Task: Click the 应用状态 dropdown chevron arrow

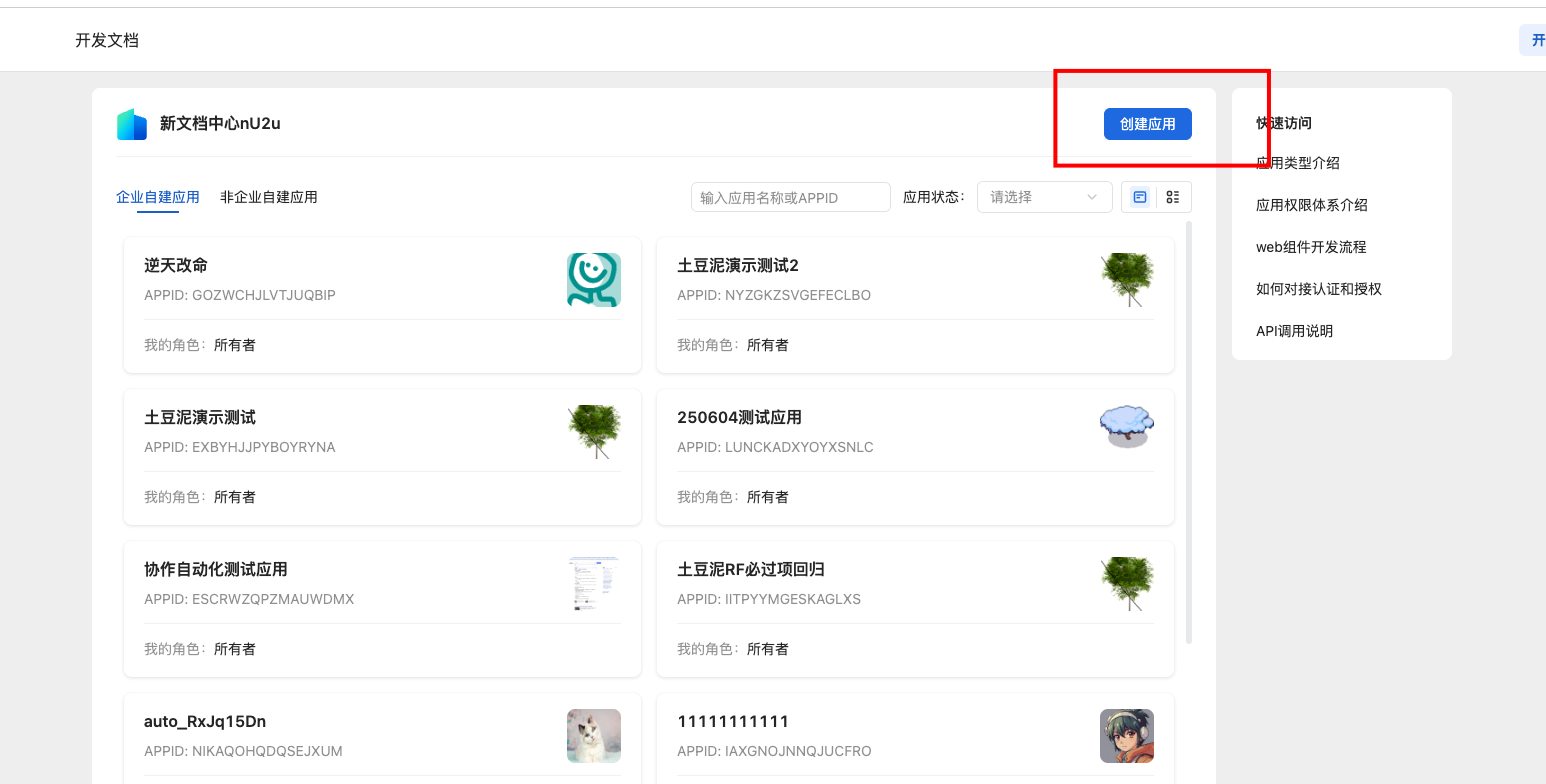Action: (1092, 197)
